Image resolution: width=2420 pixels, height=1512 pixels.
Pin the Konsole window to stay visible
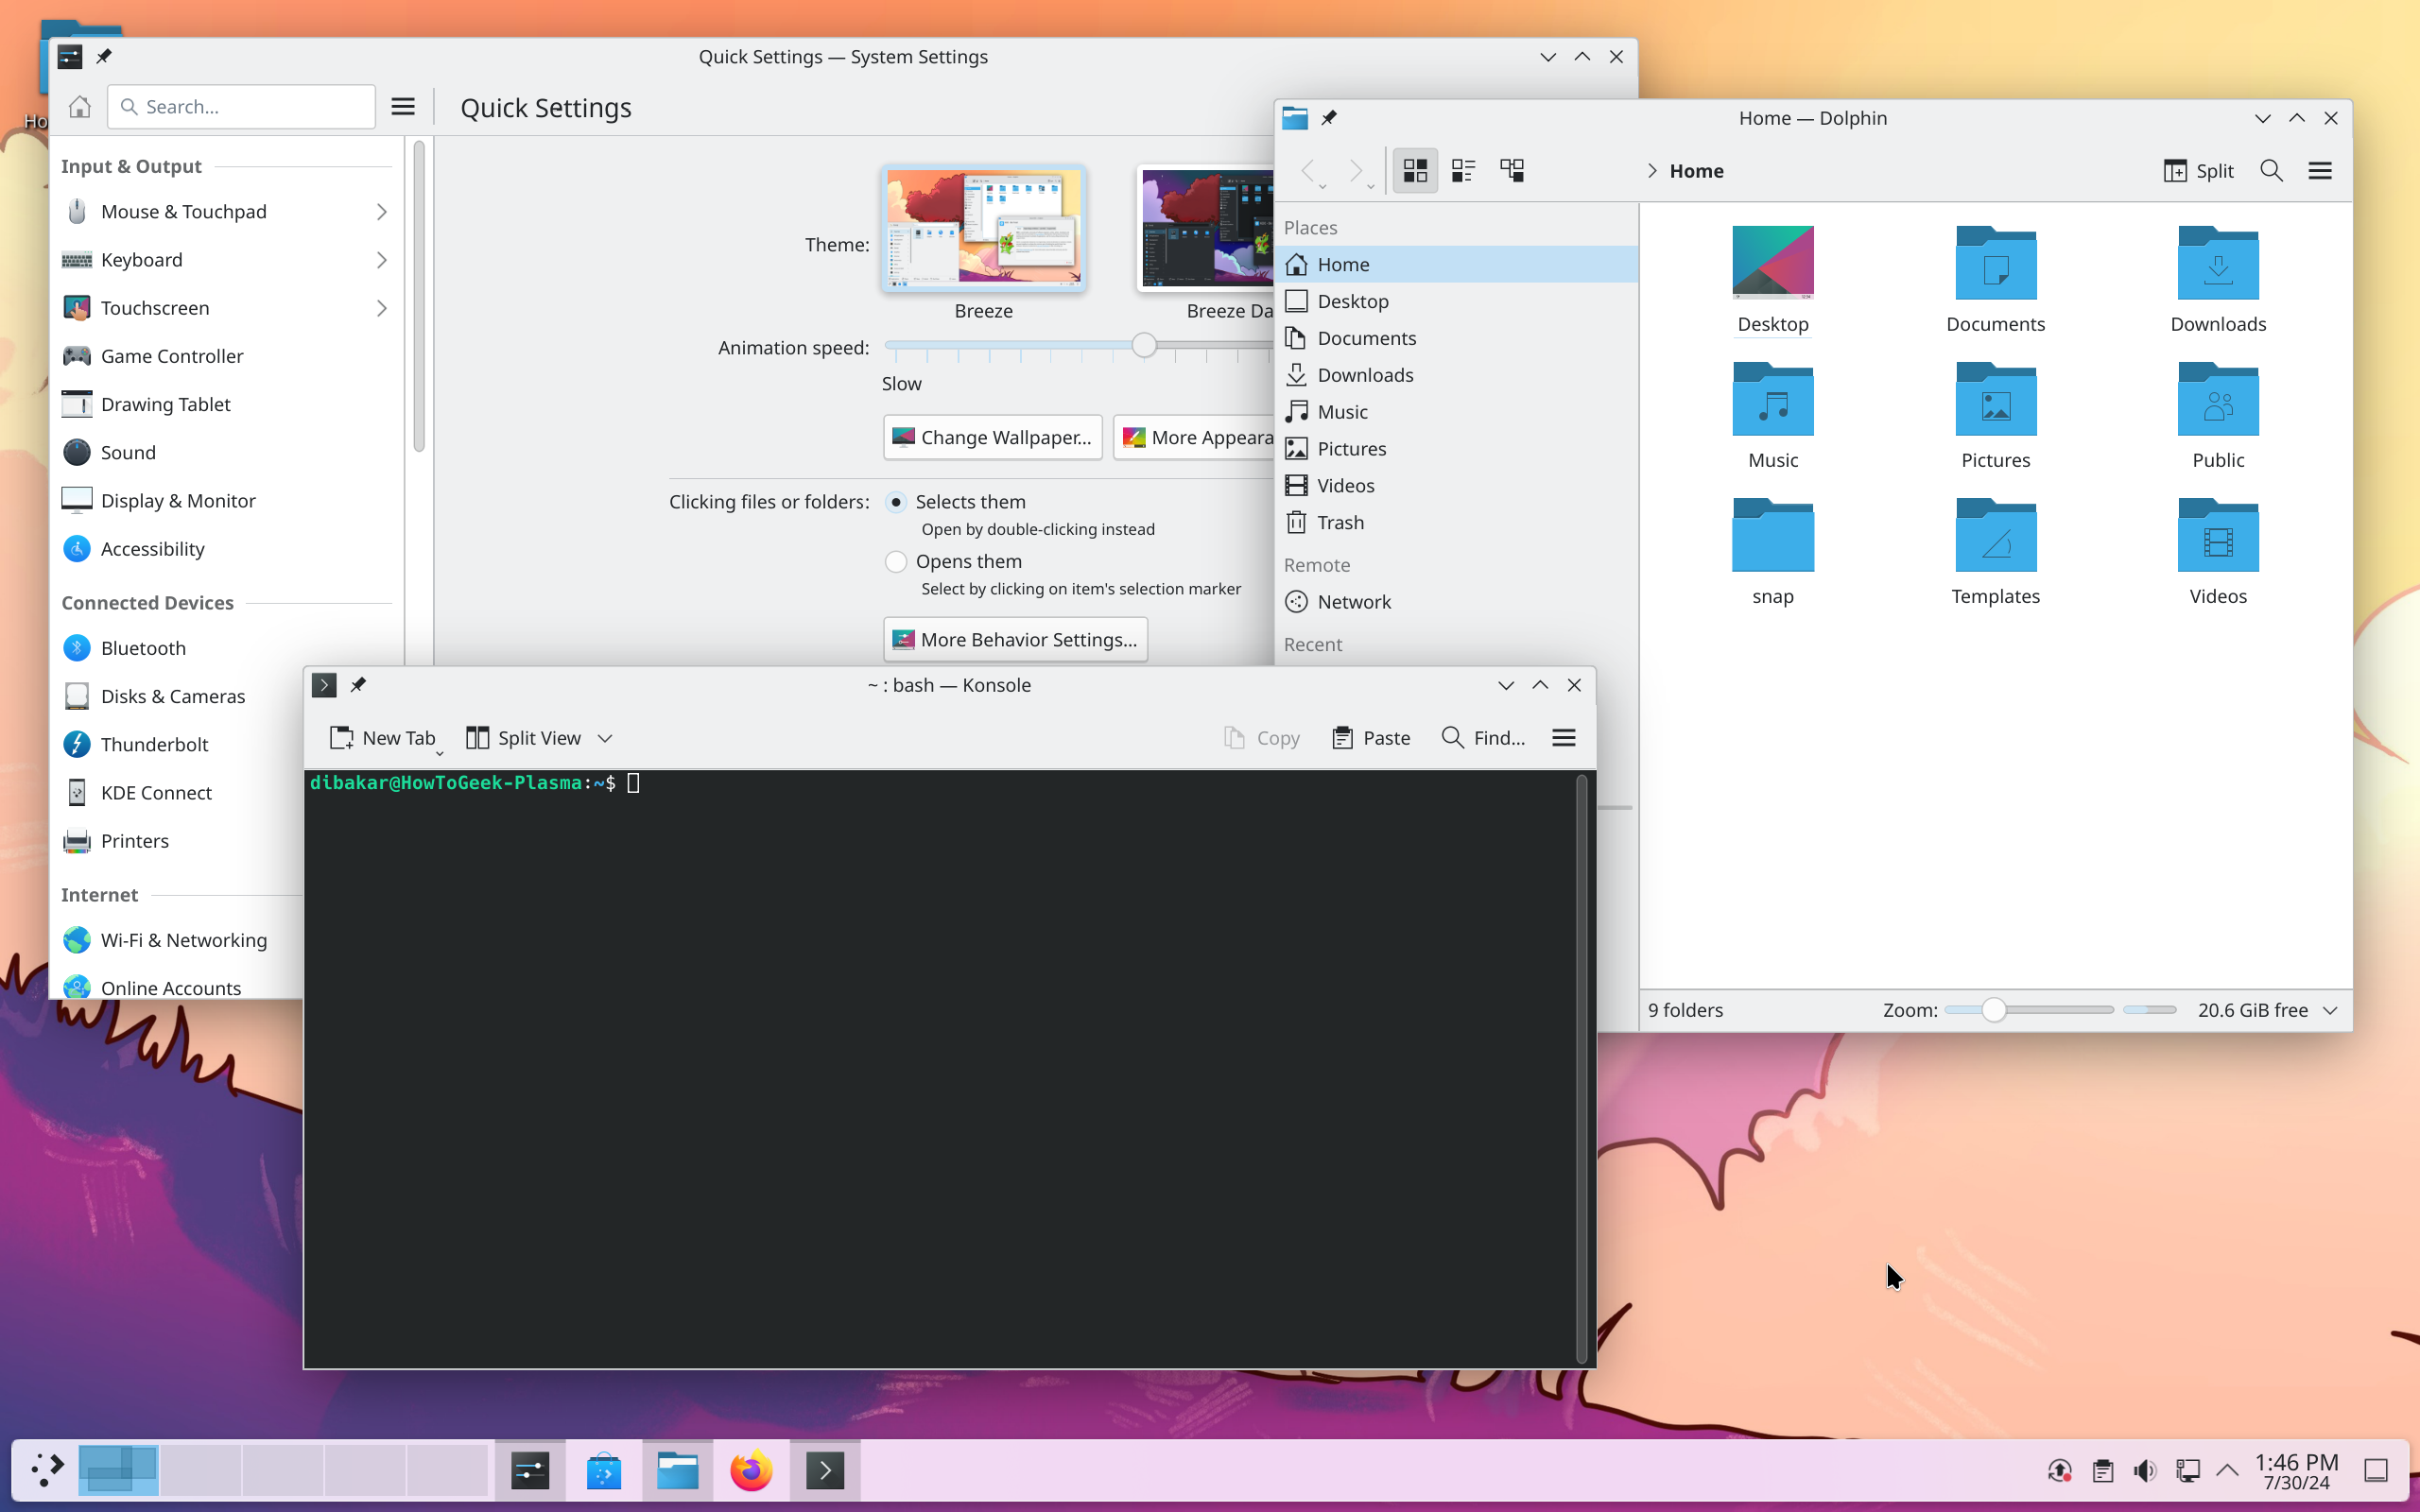point(359,684)
